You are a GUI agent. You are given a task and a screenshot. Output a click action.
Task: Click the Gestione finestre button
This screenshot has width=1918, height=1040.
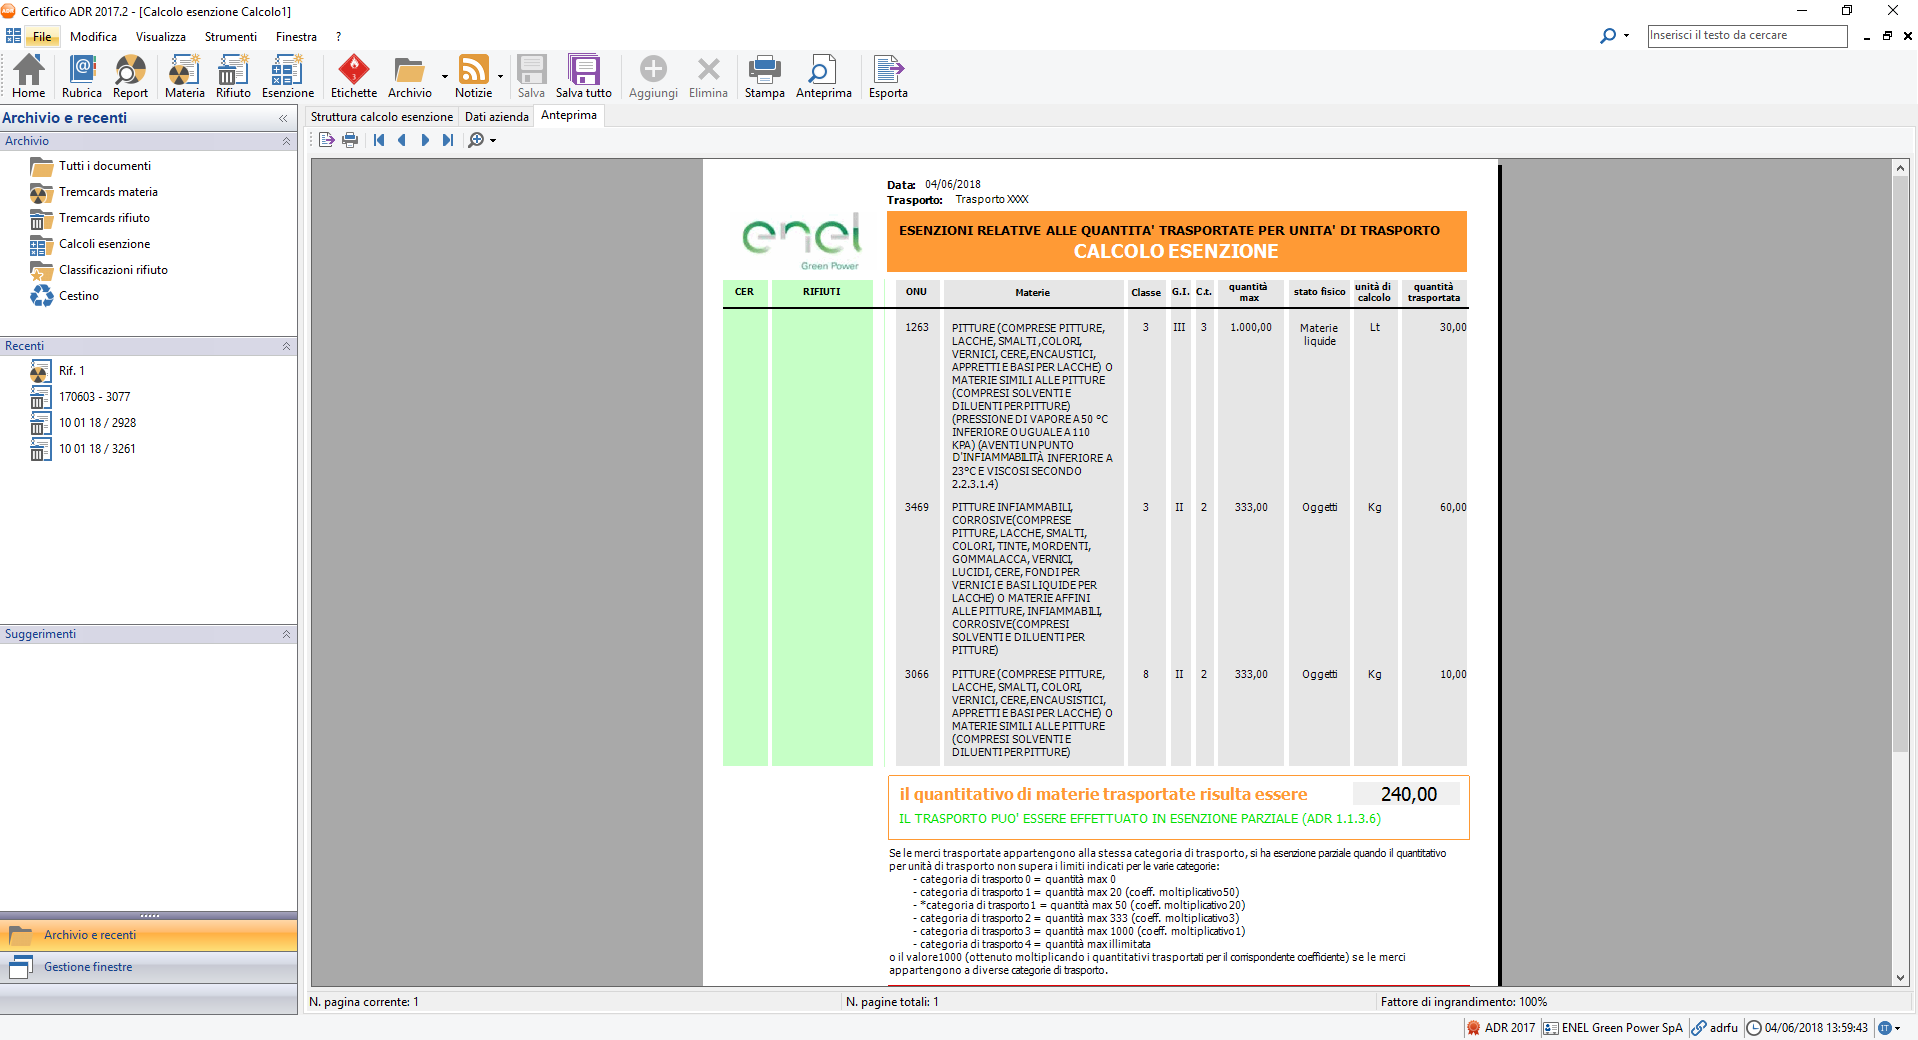[88, 967]
